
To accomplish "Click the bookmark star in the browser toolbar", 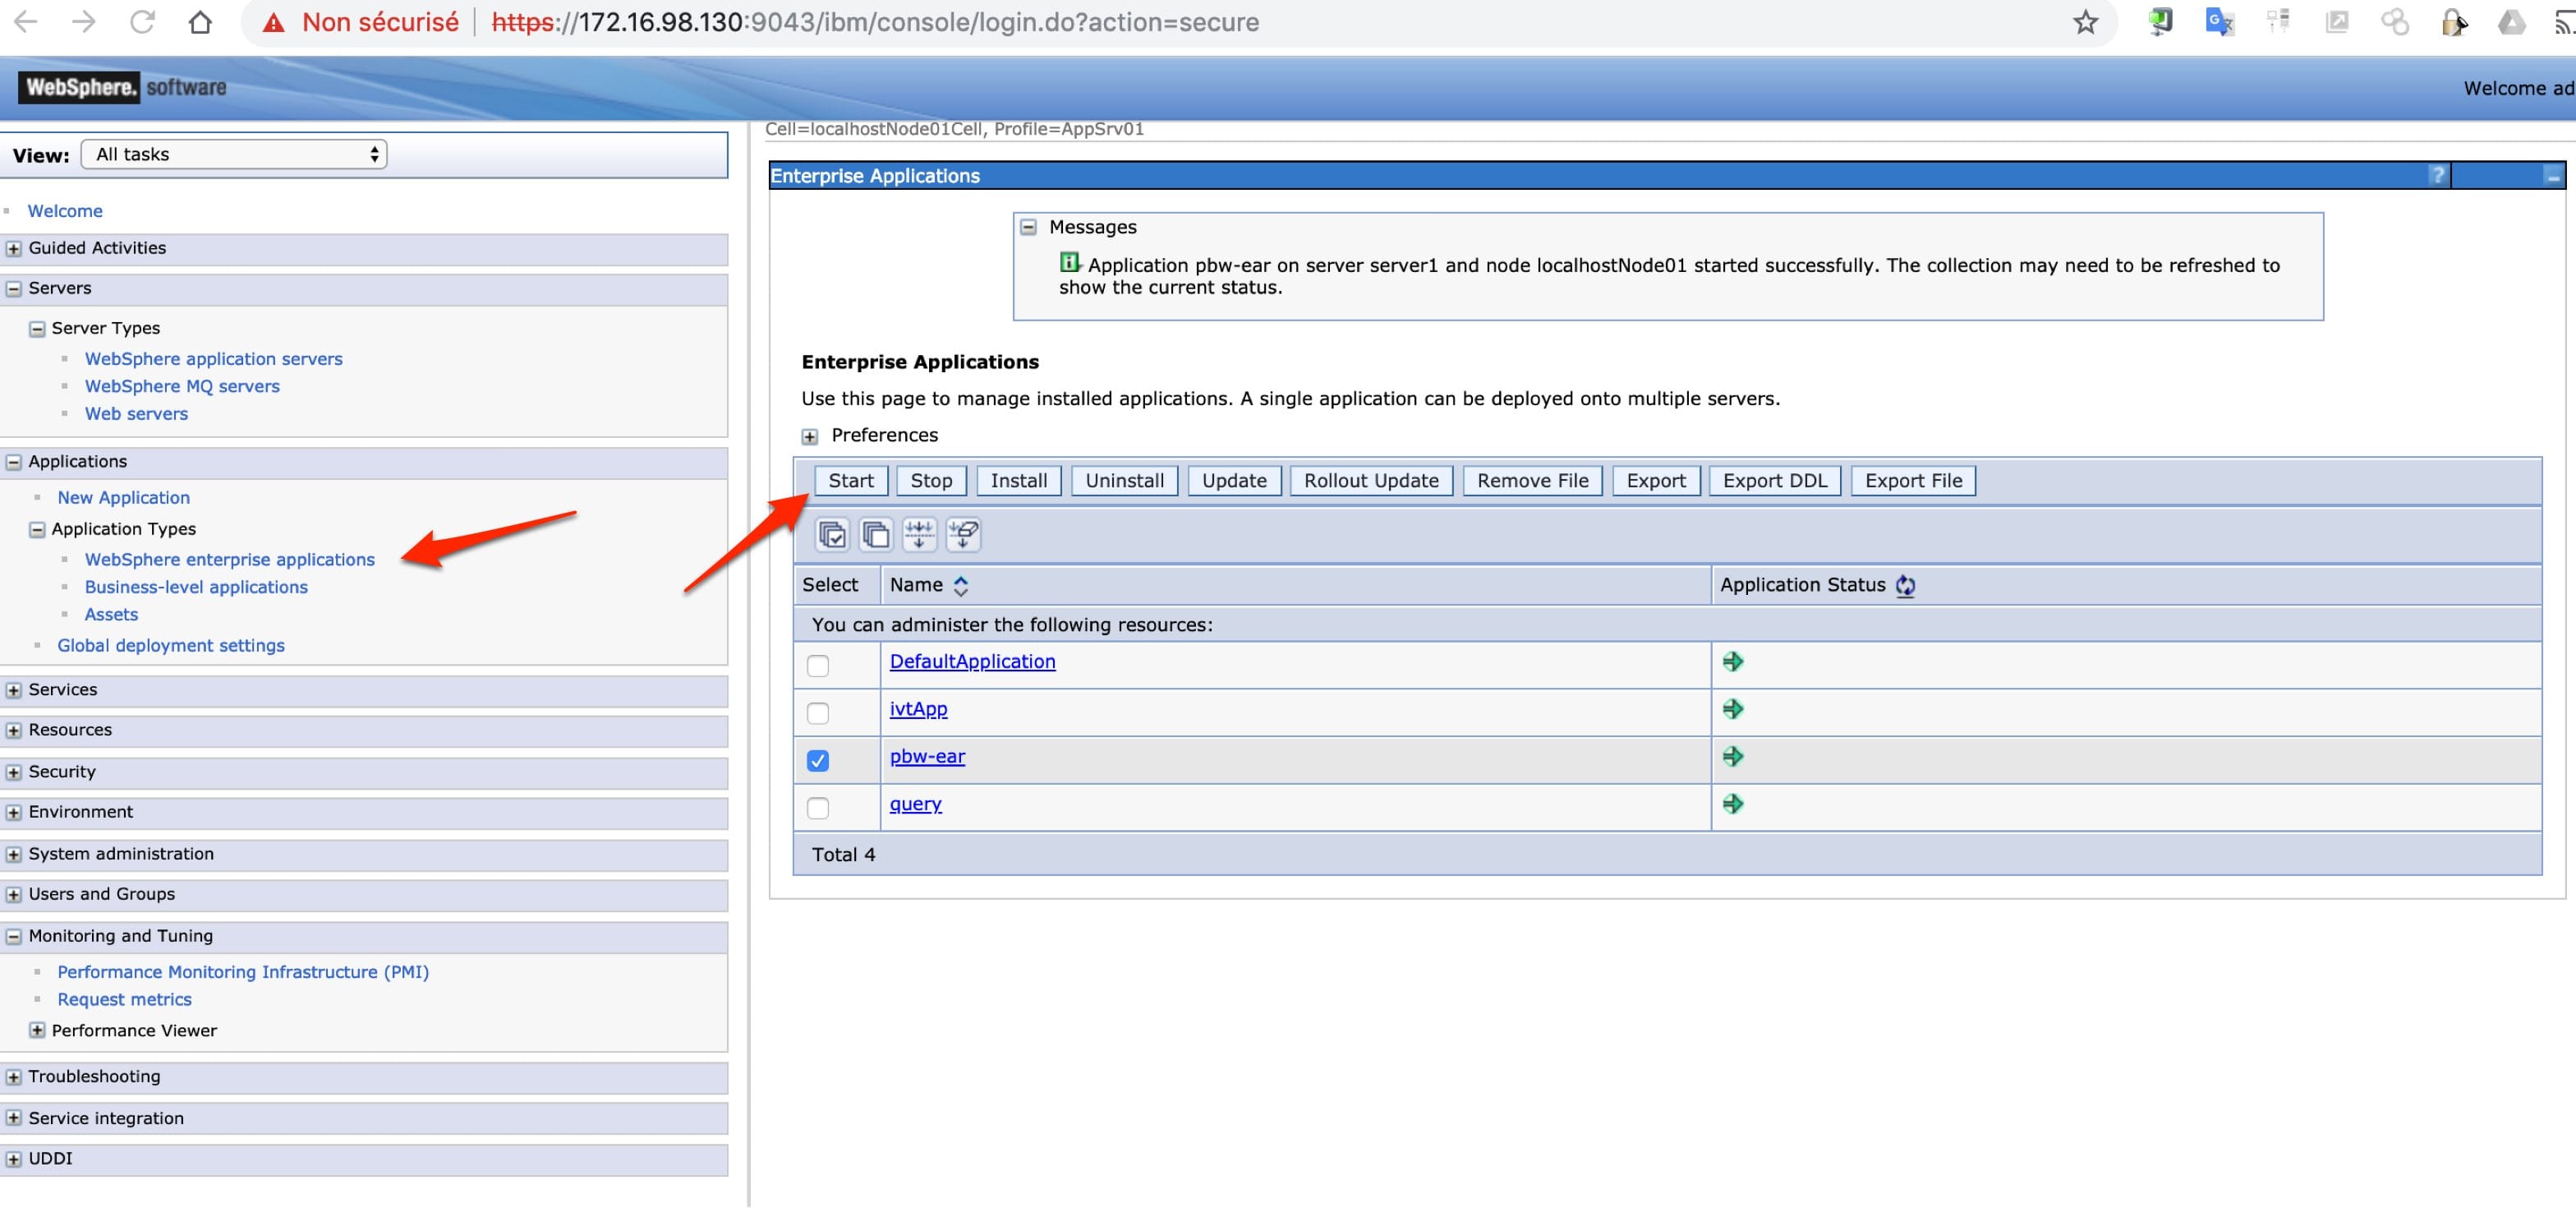I will click(x=2085, y=22).
